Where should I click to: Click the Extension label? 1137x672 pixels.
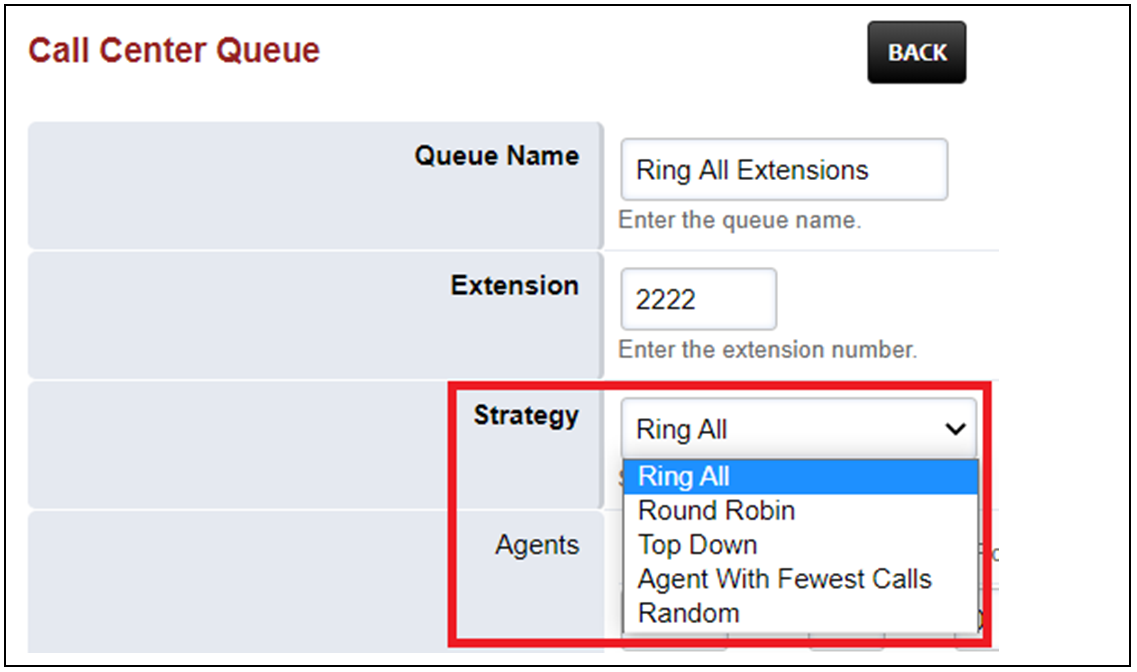[x=514, y=286]
